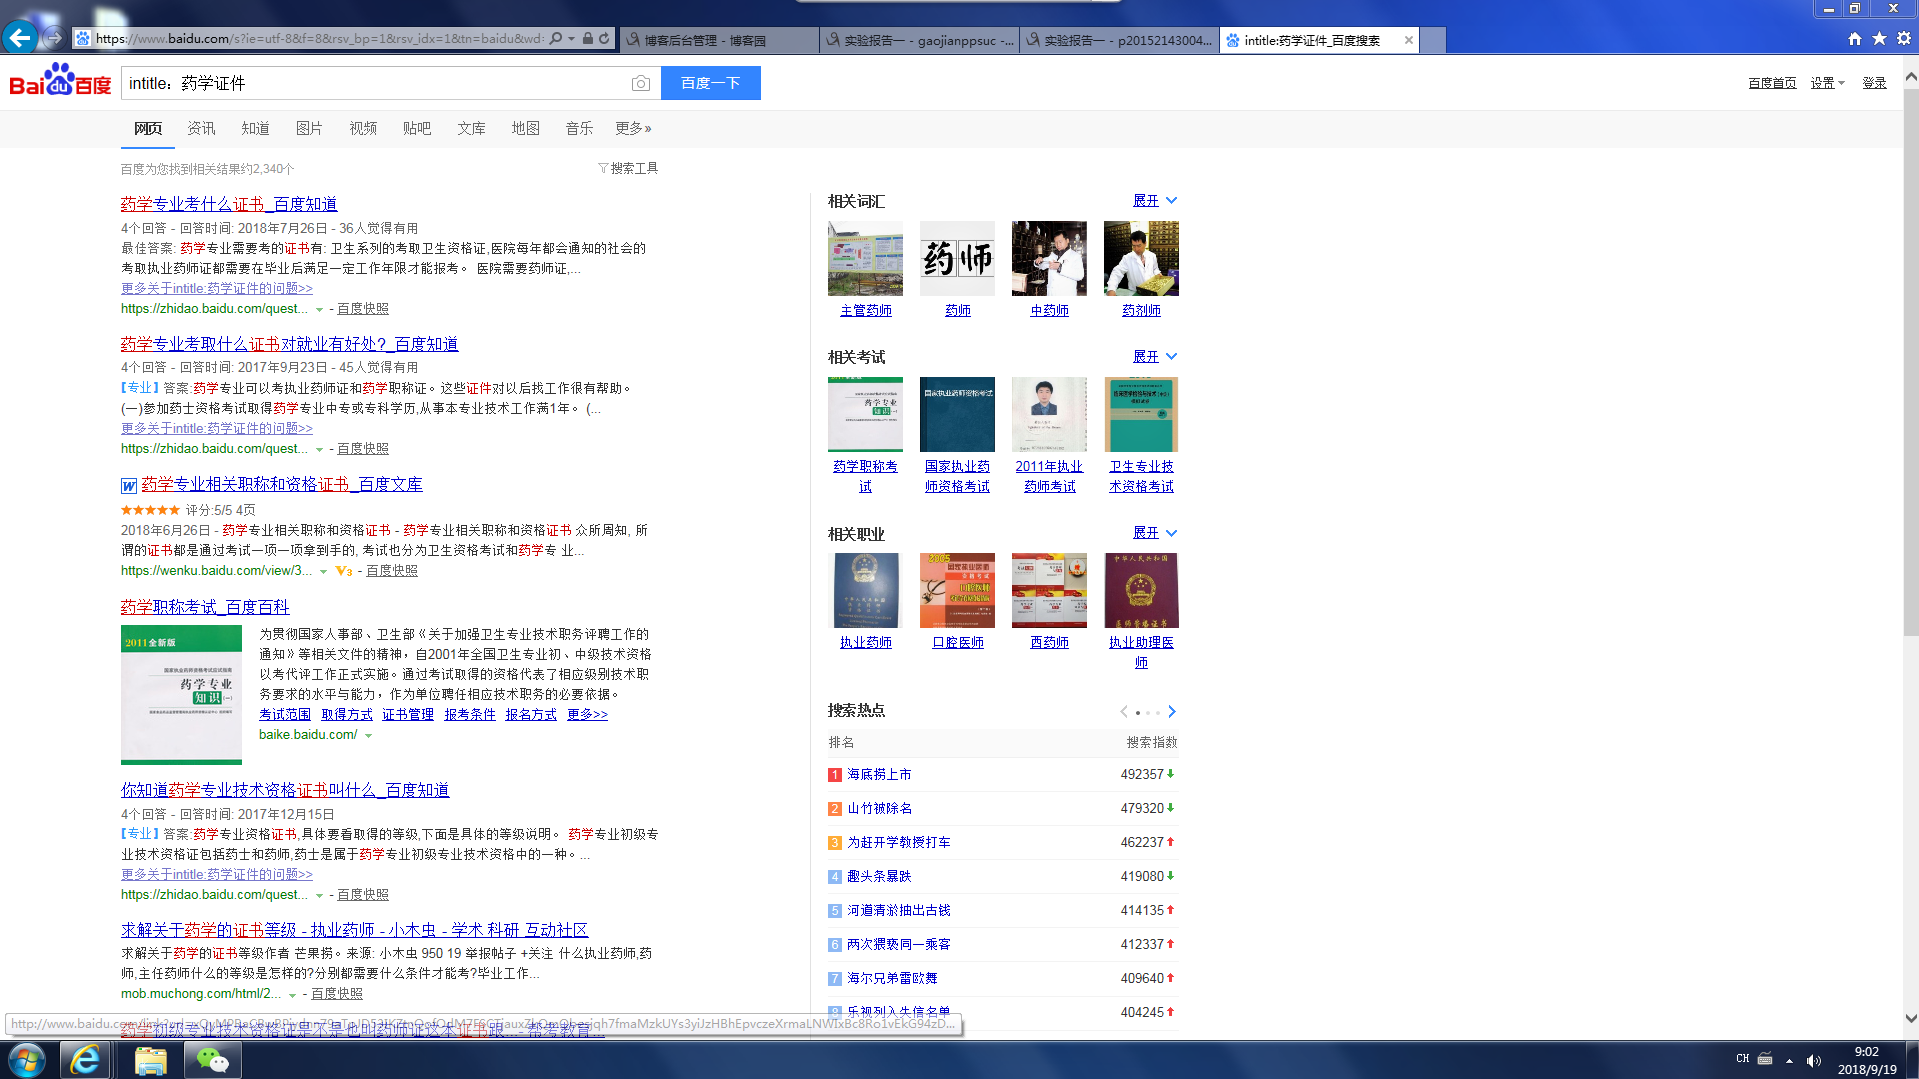Open File Explorer from the taskbar
This screenshot has height=1079, width=1919.
(150, 1060)
